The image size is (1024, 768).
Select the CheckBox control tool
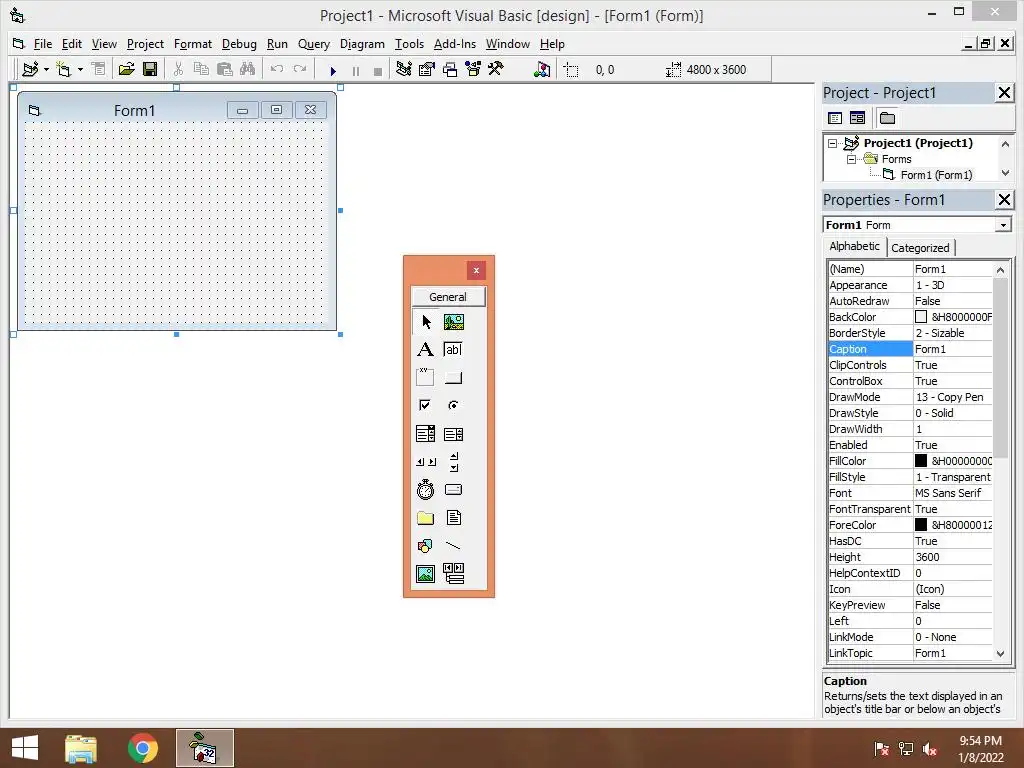(x=425, y=405)
